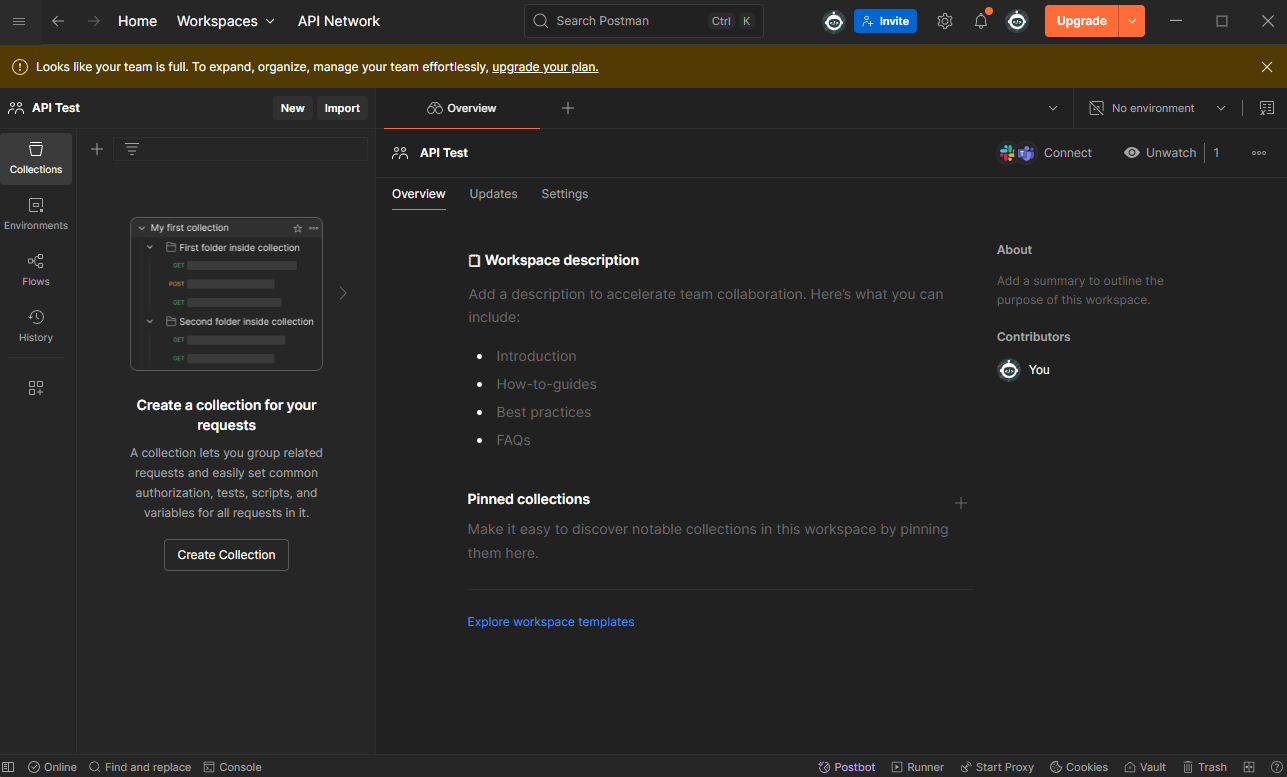Advance the onboarding carousel with right chevron
This screenshot has width=1287, height=777.
(x=343, y=293)
